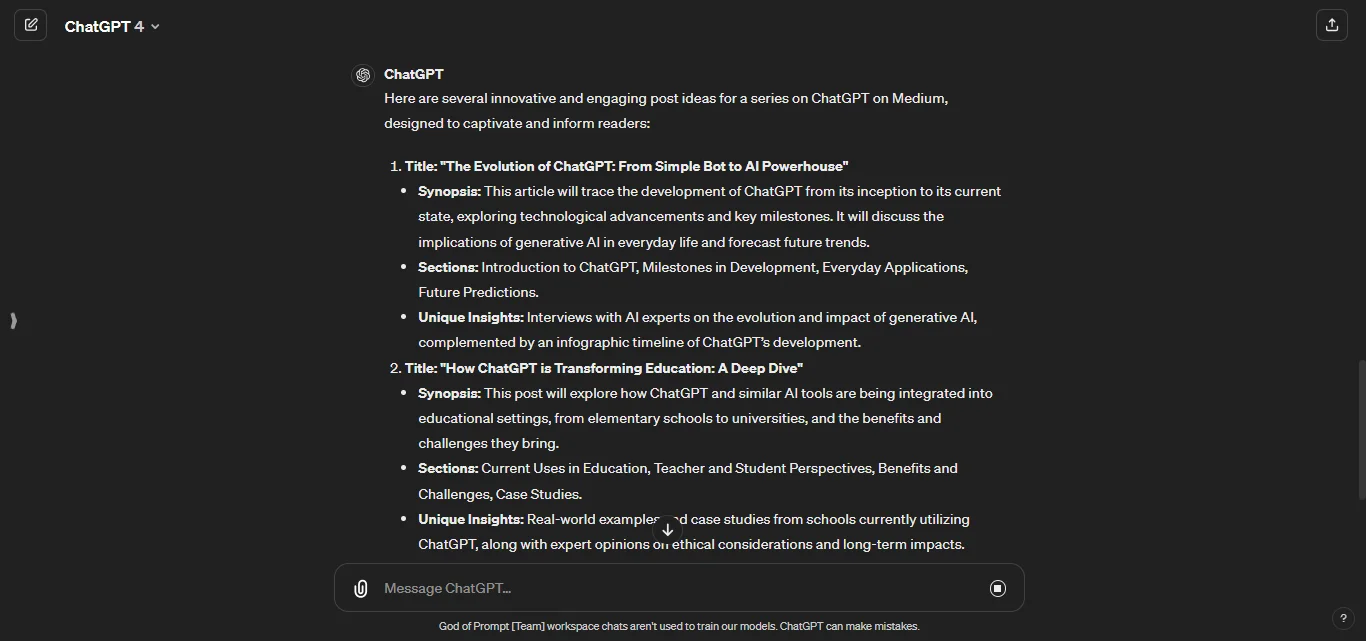Image resolution: width=1366 pixels, height=641 pixels.
Task: Share the conversation using the export icon
Action: 1331,25
